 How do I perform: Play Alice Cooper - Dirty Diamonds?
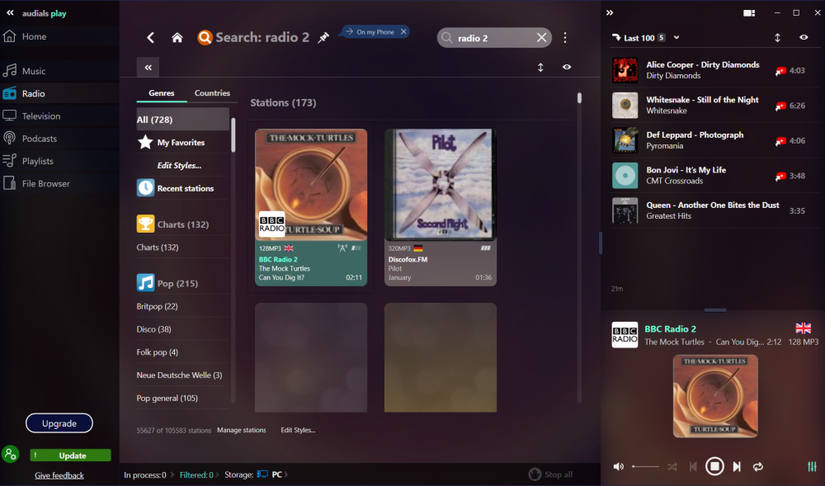coord(713,70)
